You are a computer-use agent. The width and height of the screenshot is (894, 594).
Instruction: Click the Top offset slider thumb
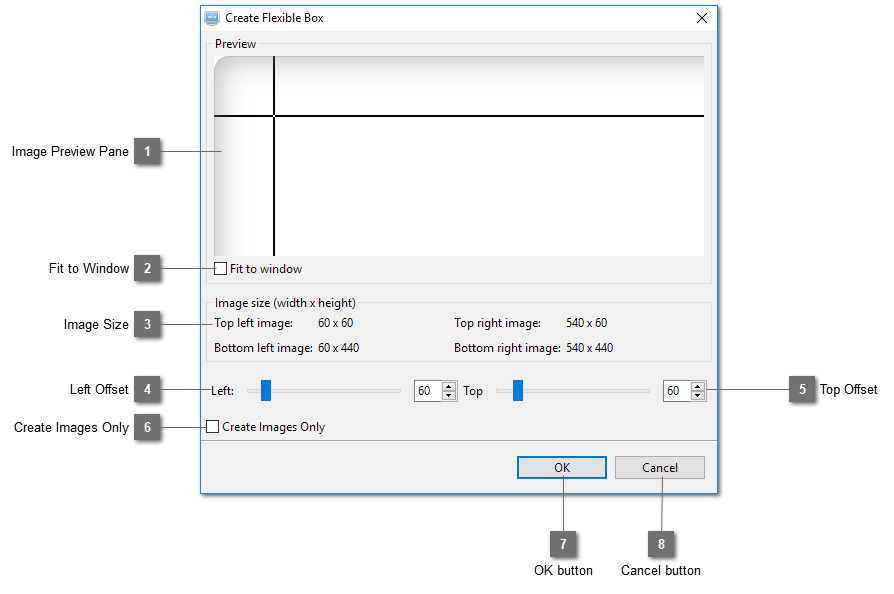[x=518, y=390]
